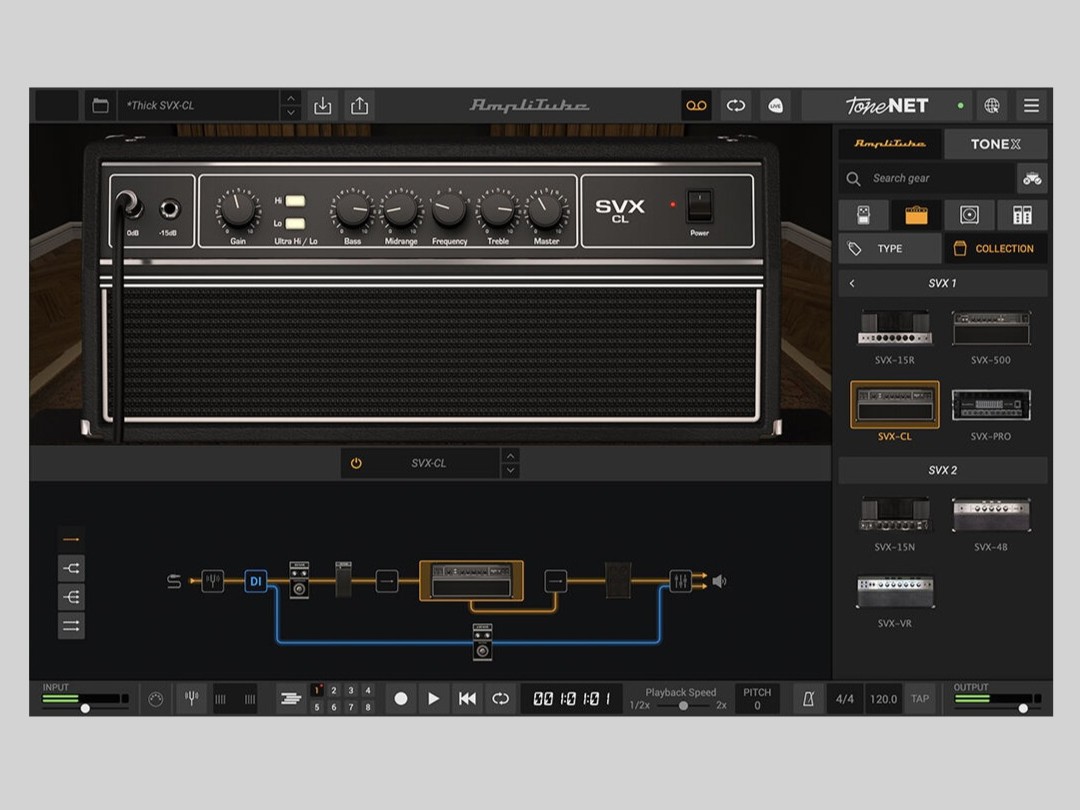This screenshot has width=1080, height=810.
Task: Click the metronome icon near the time signature
Action: tap(810, 698)
